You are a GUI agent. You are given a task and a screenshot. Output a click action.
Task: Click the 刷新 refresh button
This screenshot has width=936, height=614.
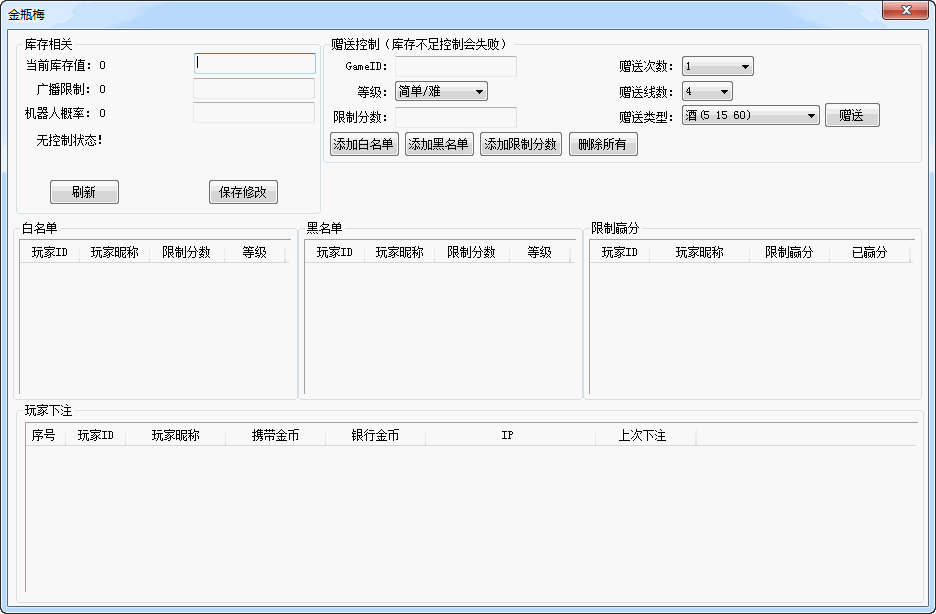(84, 192)
